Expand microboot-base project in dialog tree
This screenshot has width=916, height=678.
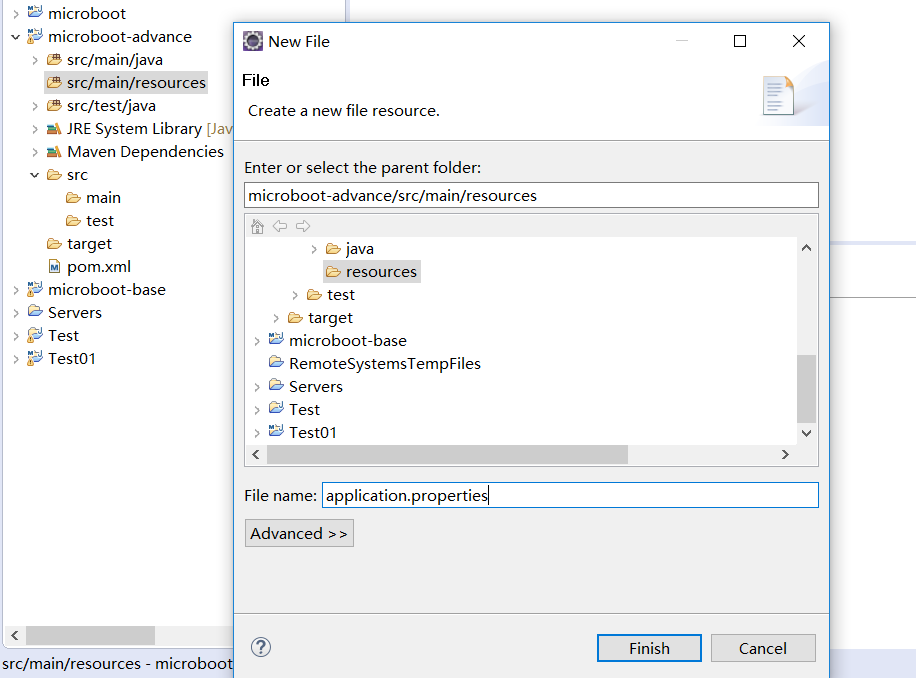click(x=257, y=341)
